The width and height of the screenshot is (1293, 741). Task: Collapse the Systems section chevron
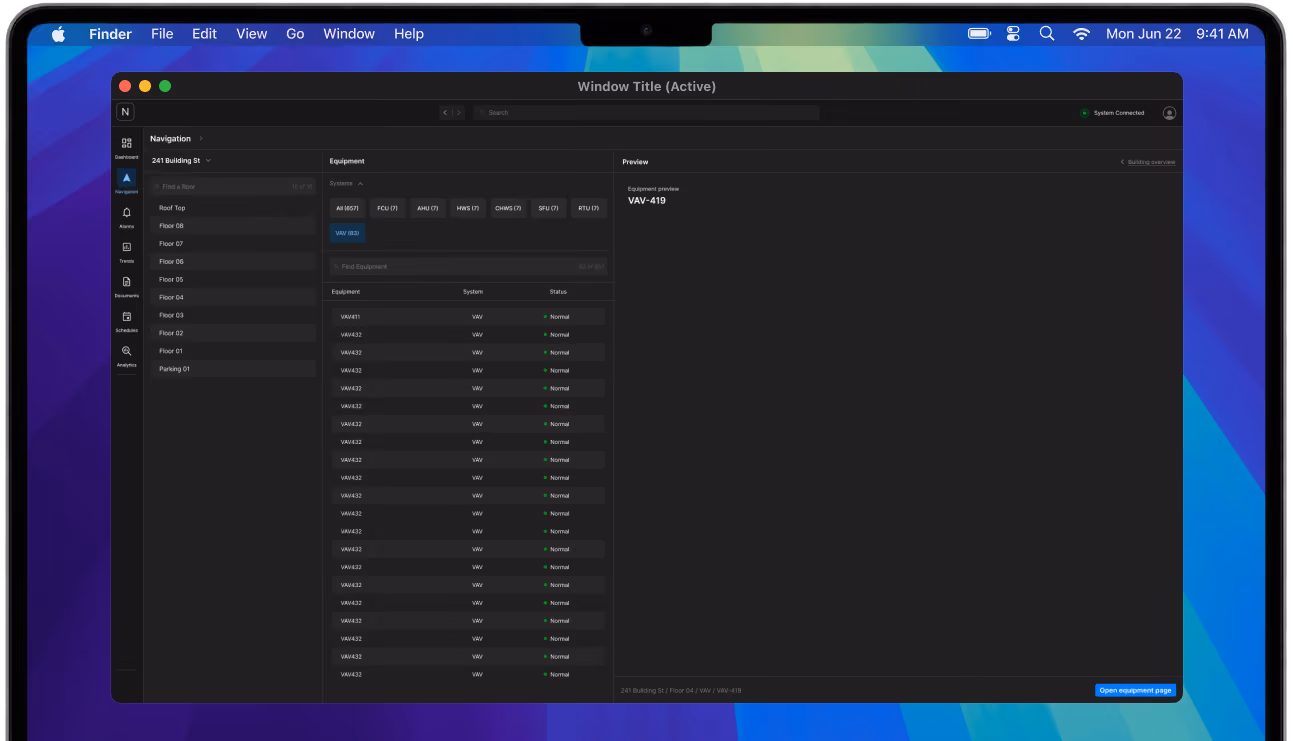click(360, 184)
